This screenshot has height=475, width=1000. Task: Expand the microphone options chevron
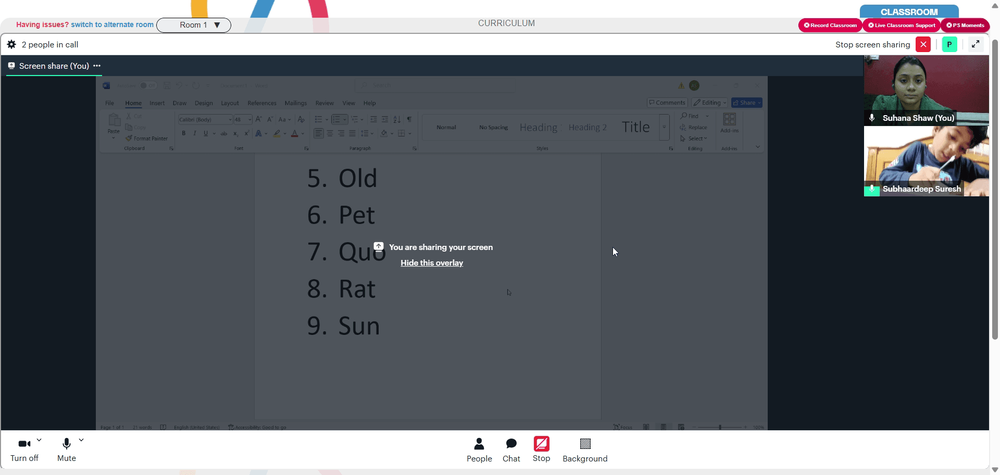81,440
